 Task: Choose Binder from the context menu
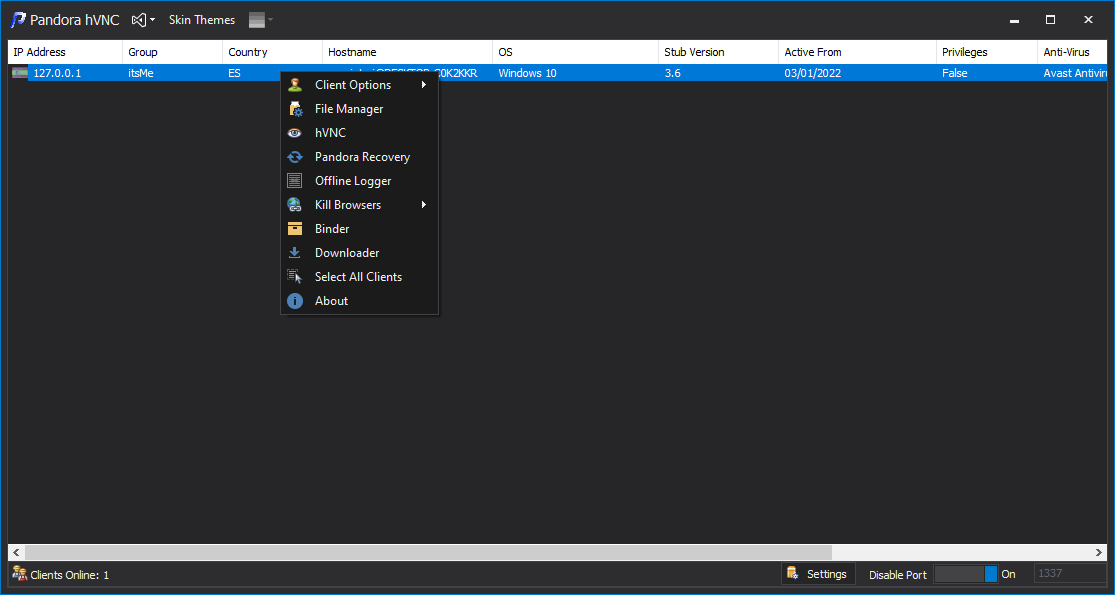pyautogui.click(x=360, y=229)
